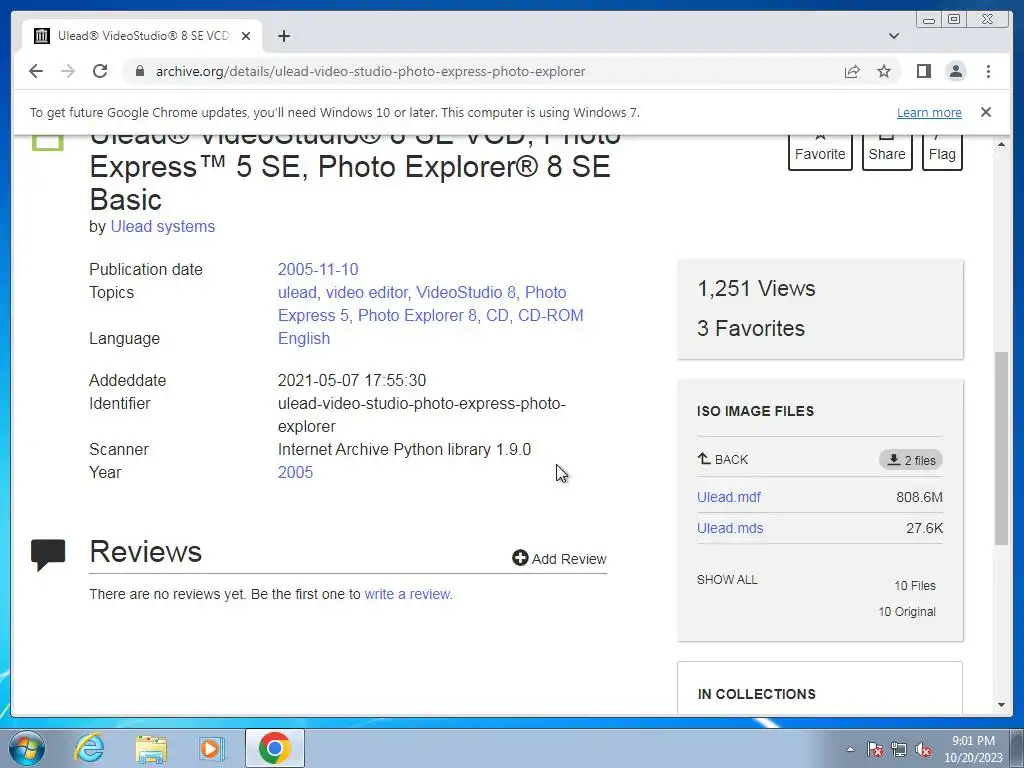Open the 2005 year link
Viewport: 1024px width, 768px height.
[295, 472]
